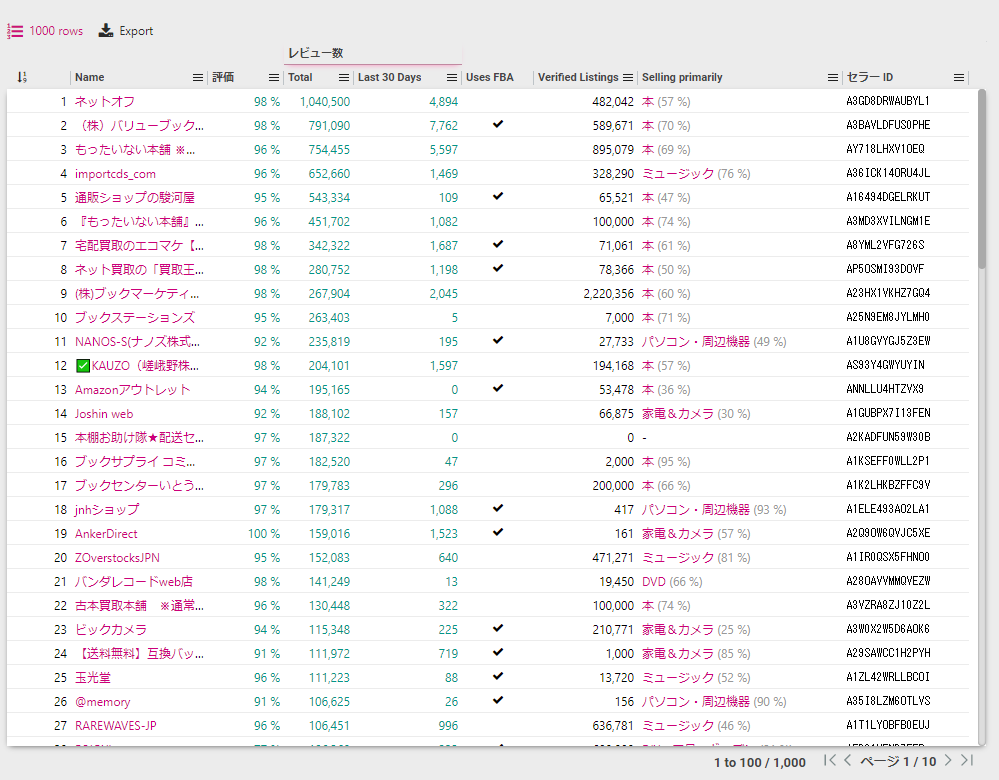
Task: Sort by the Verified Listings column header
Action: (577, 78)
